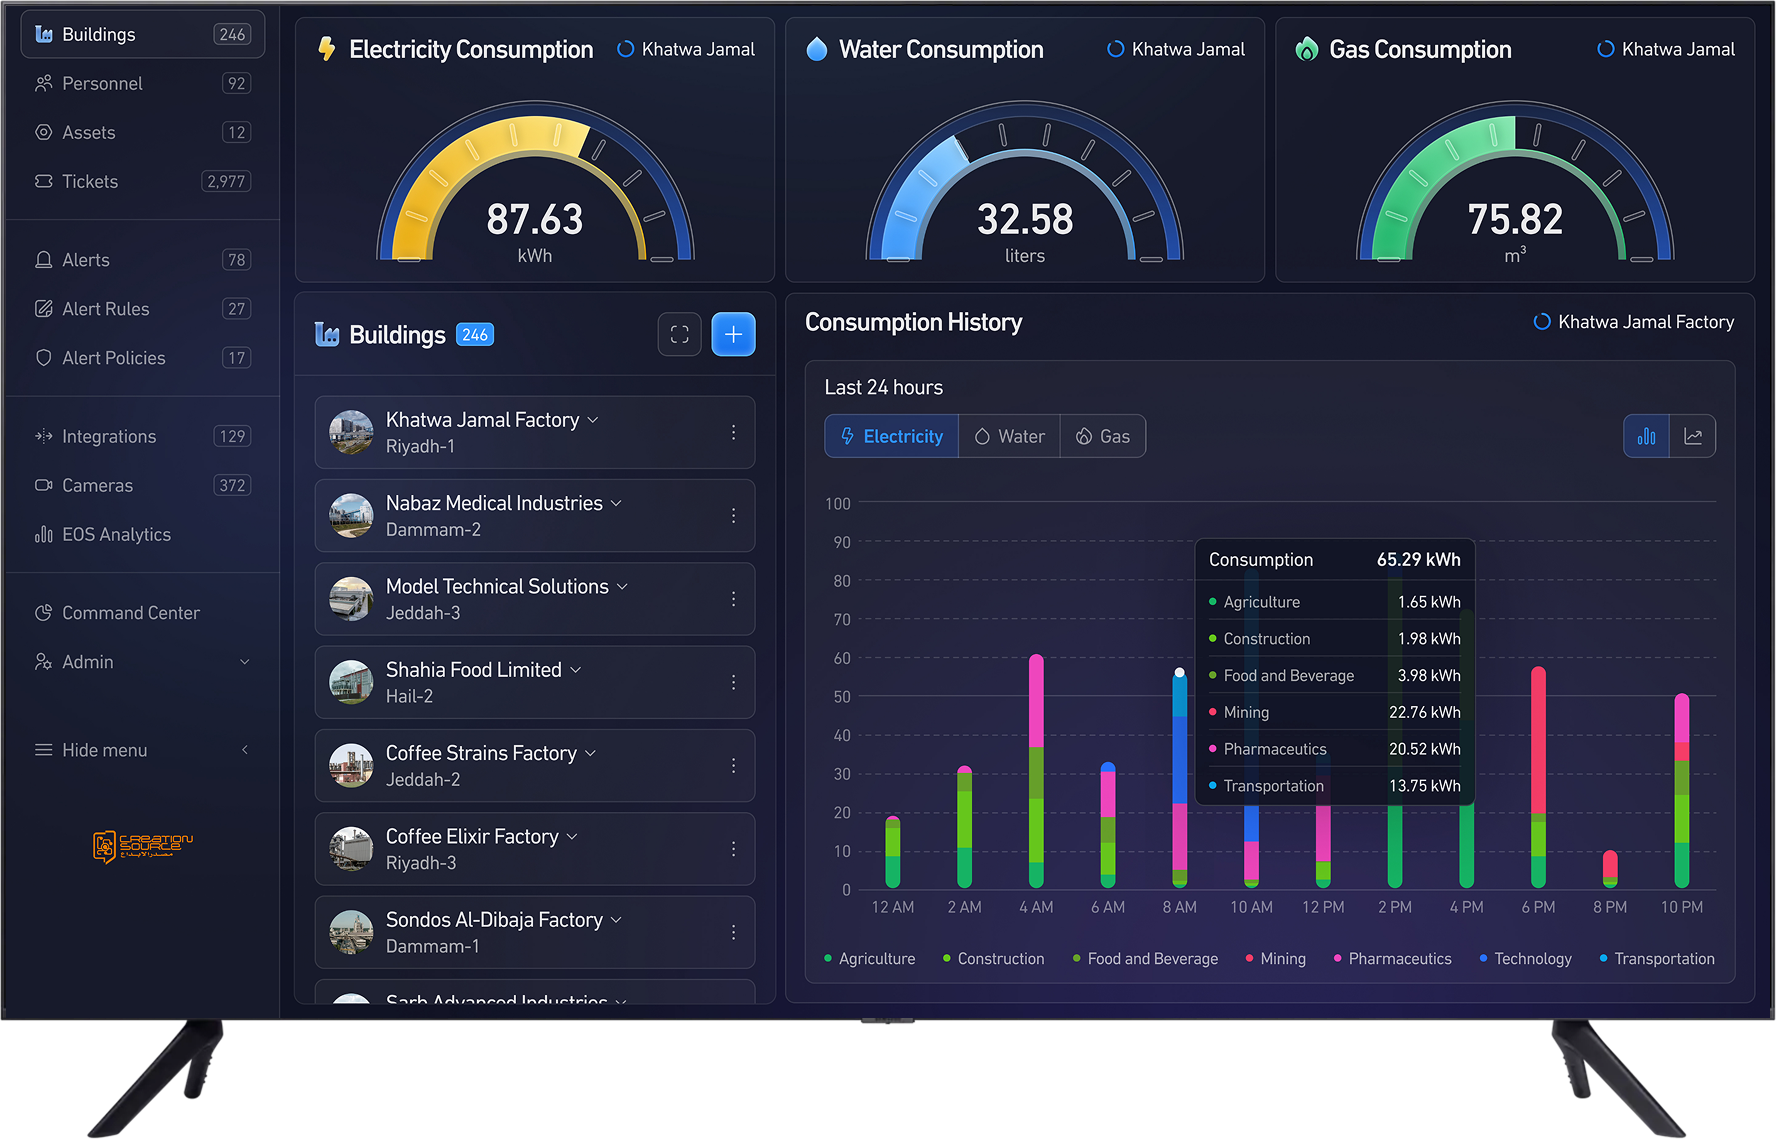
Task: Click the 246 count badge beside Buildings
Action: (x=475, y=335)
